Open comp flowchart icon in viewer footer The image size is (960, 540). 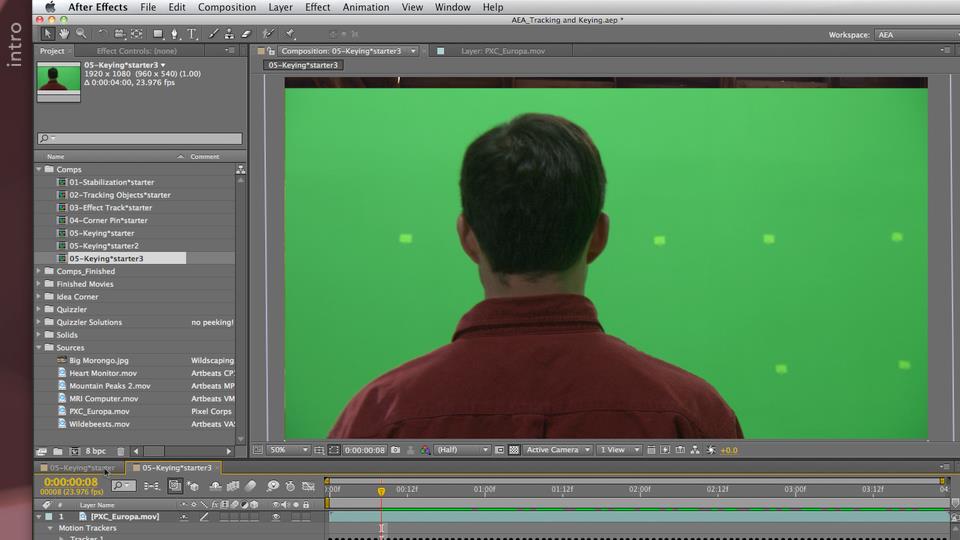[695, 450]
